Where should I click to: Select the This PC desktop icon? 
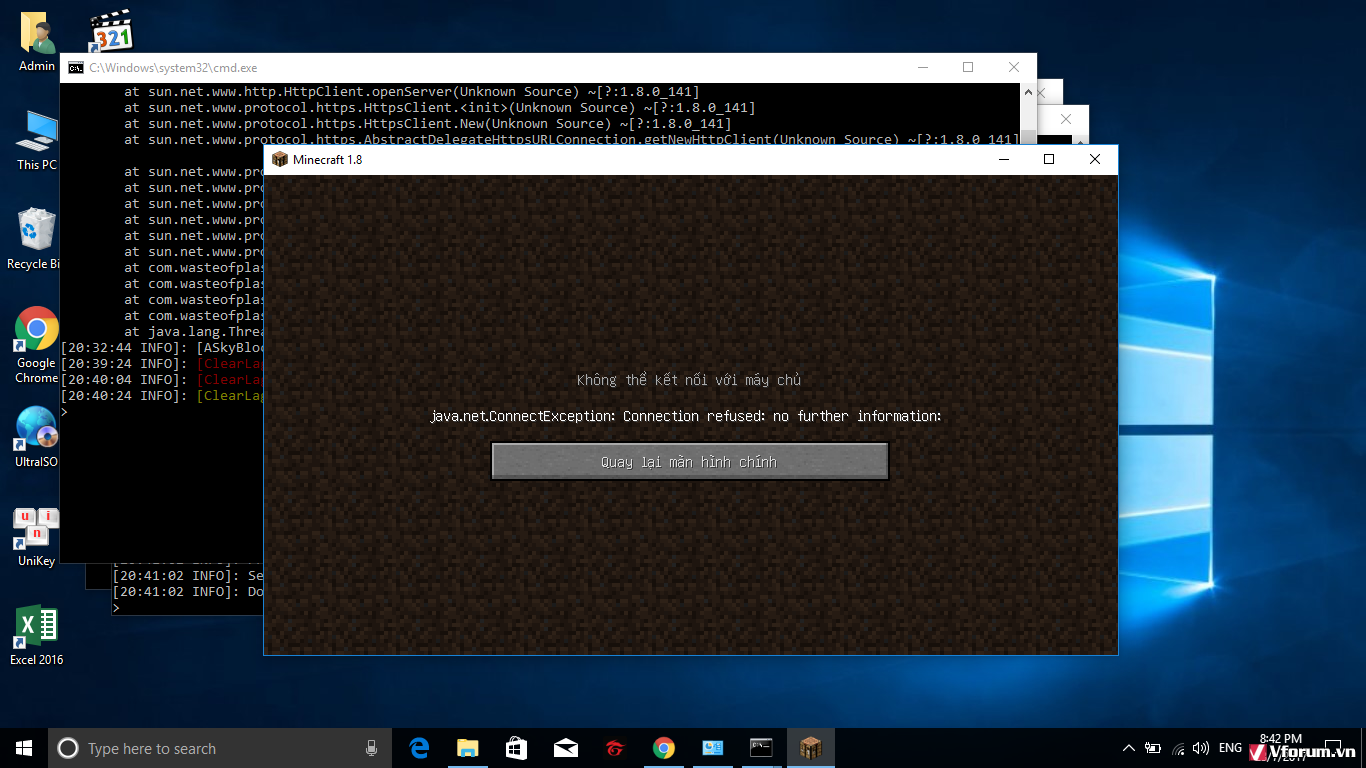37,140
